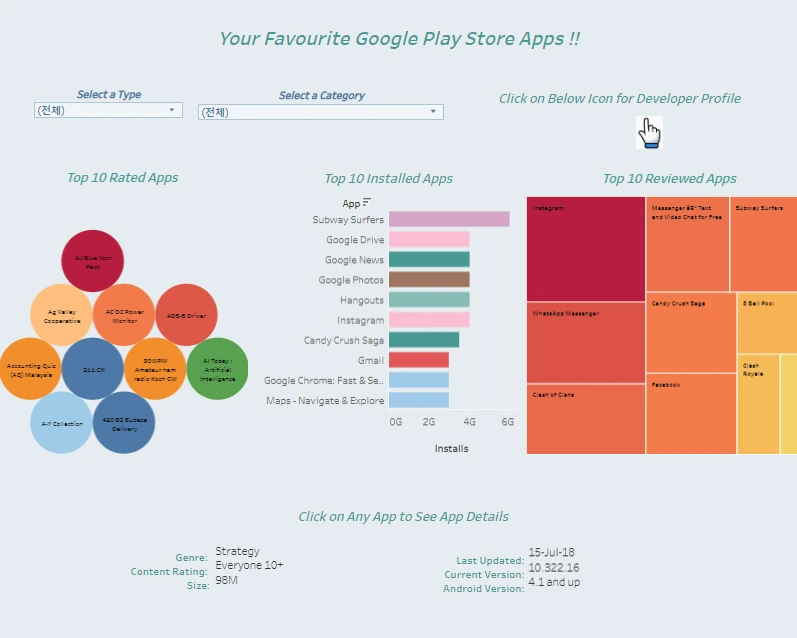Click the Select a Category dropdown arrow

coord(433,111)
